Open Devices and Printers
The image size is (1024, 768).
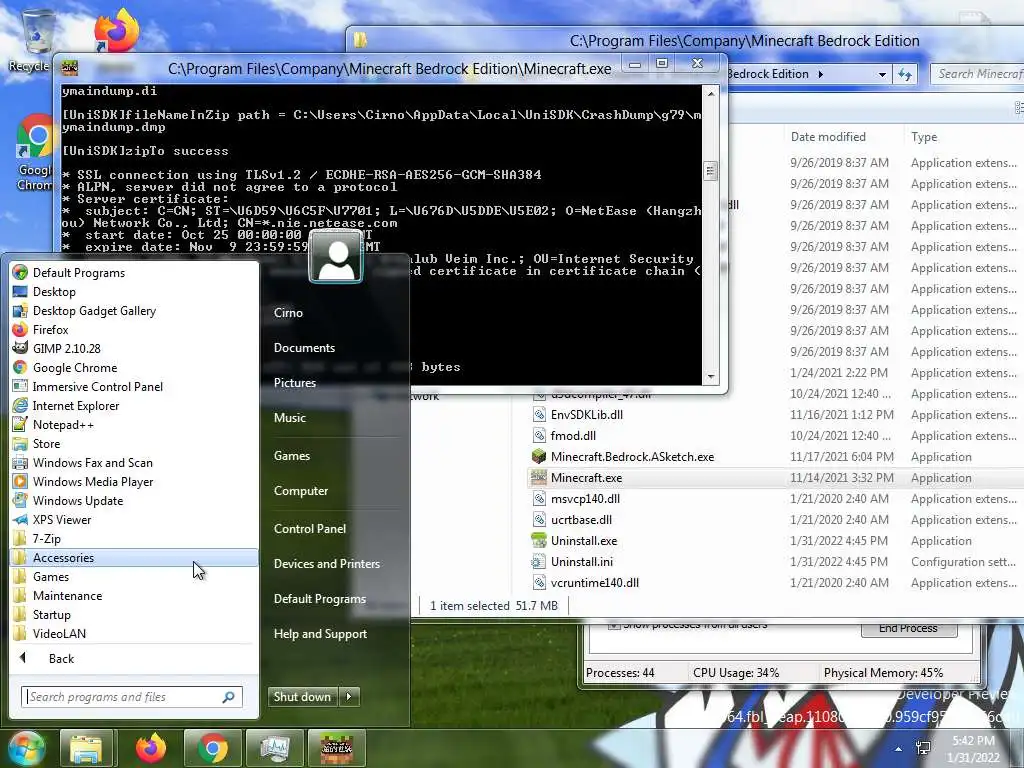tap(327, 564)
